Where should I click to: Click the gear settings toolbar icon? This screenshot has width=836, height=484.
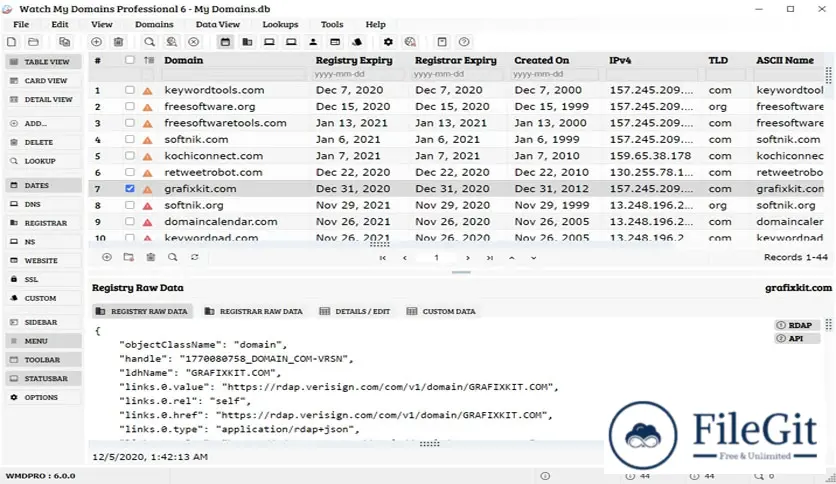click(388, 42)
